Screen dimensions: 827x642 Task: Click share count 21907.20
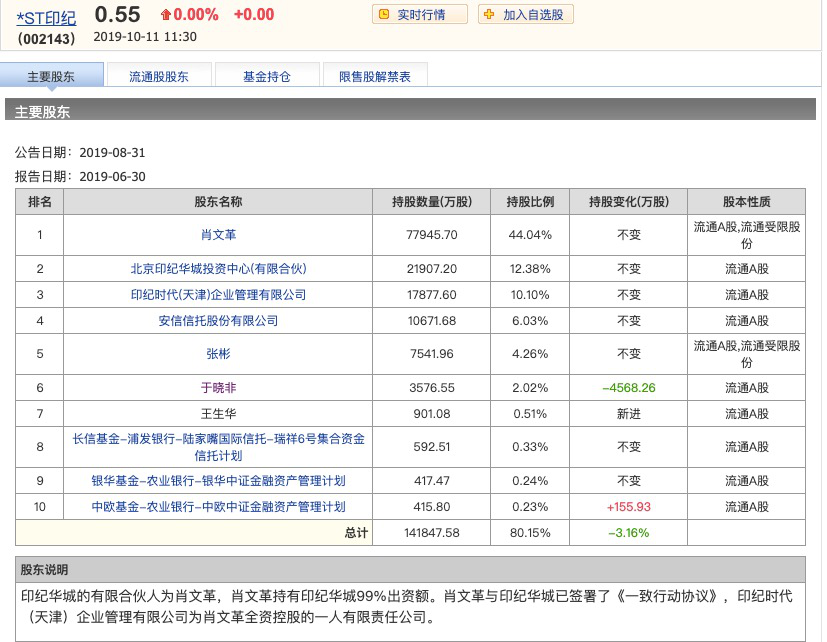click(431, 269)
